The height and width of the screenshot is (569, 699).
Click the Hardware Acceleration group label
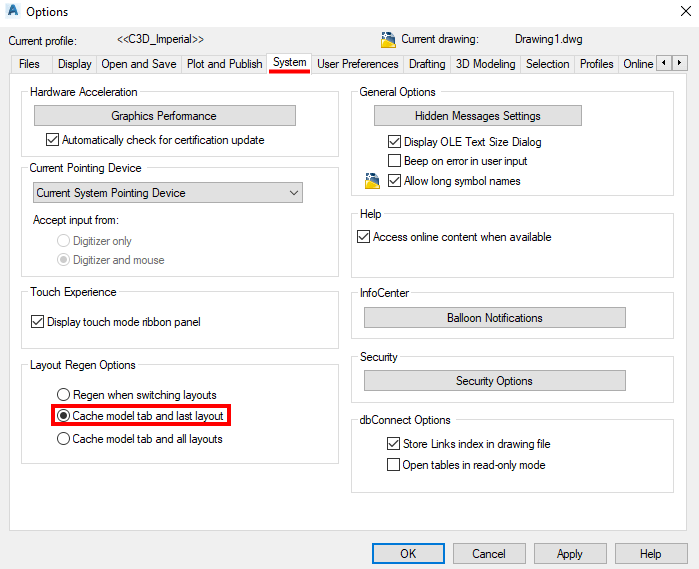(83, 92)
